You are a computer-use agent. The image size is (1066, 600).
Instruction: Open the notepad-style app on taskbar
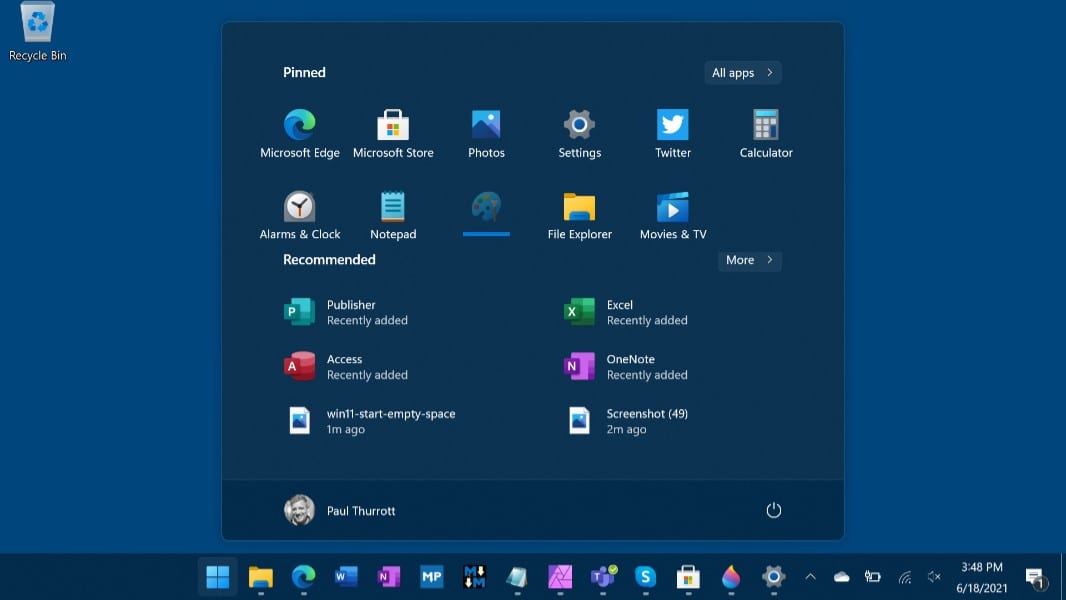517,577
